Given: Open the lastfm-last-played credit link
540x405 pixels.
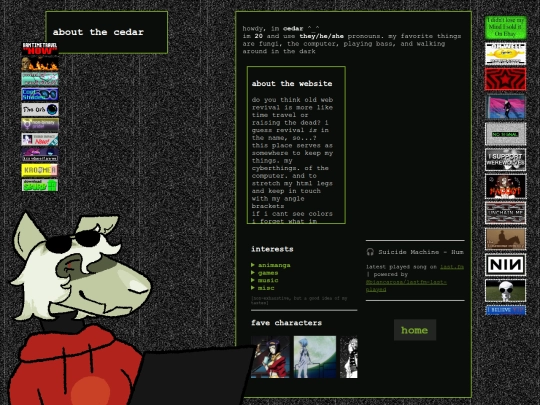Looking at the screenshot, I should tap(406, 286).
